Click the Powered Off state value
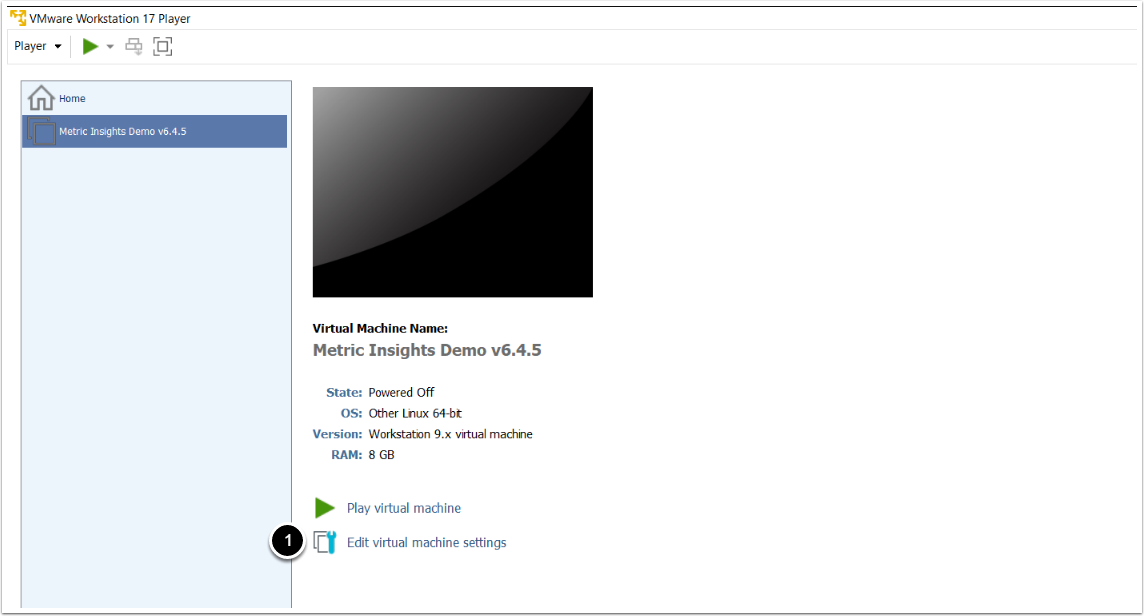 pos(401,393)
